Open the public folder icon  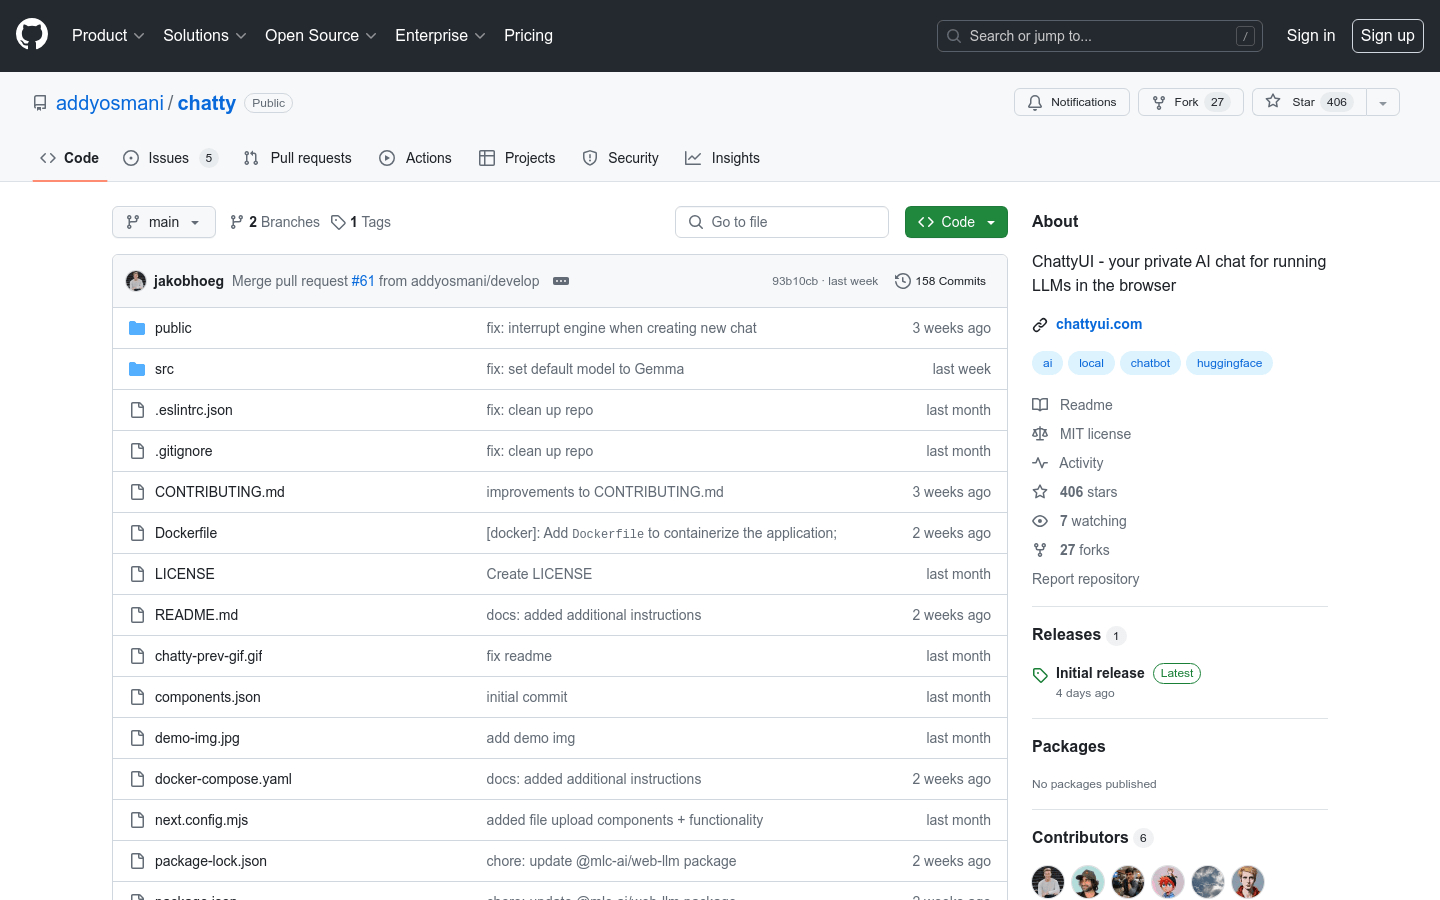[137, 328]
